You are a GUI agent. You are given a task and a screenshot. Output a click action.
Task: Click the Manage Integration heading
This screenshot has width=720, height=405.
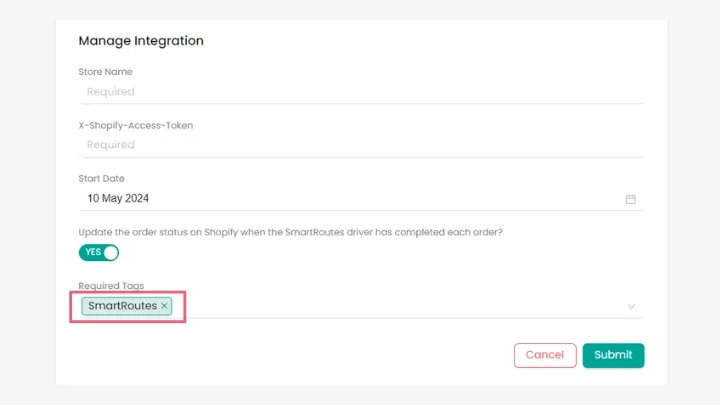pos(141,41)
